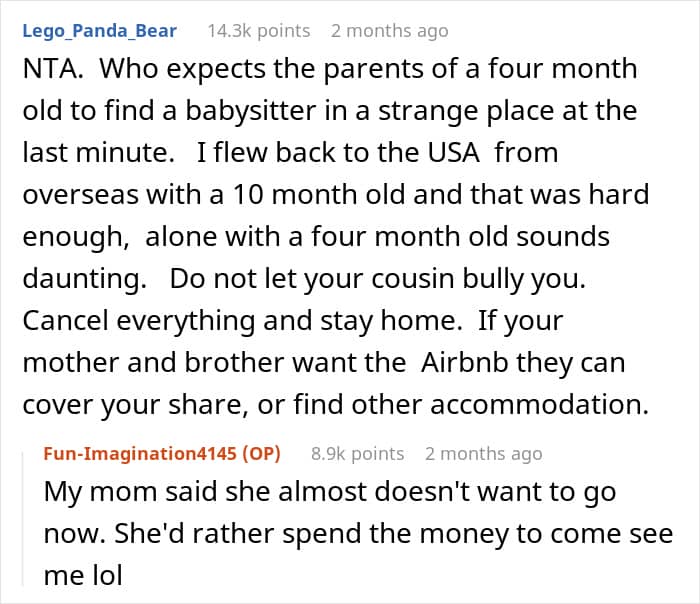The image size is (700, 604).
Task: Click the word babysitter in top comment
Action: pos(251,111)
